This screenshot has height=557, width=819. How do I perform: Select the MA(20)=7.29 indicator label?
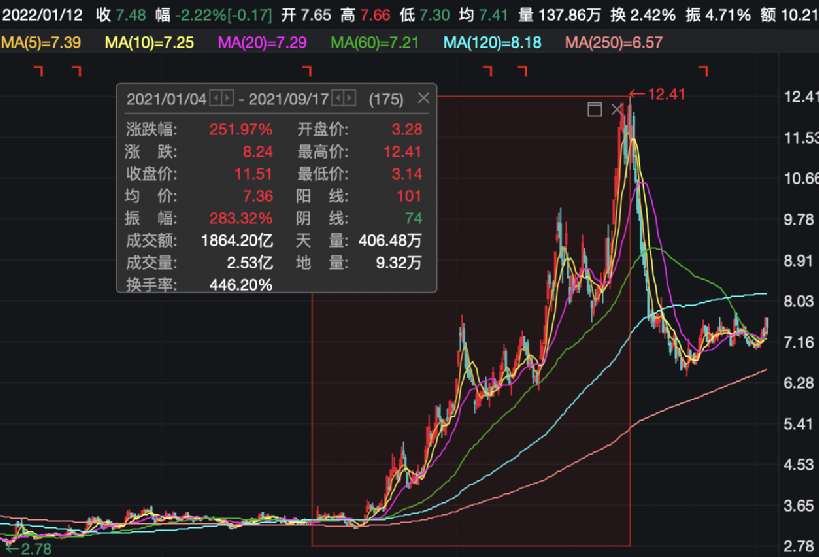(x=262, y=42)
